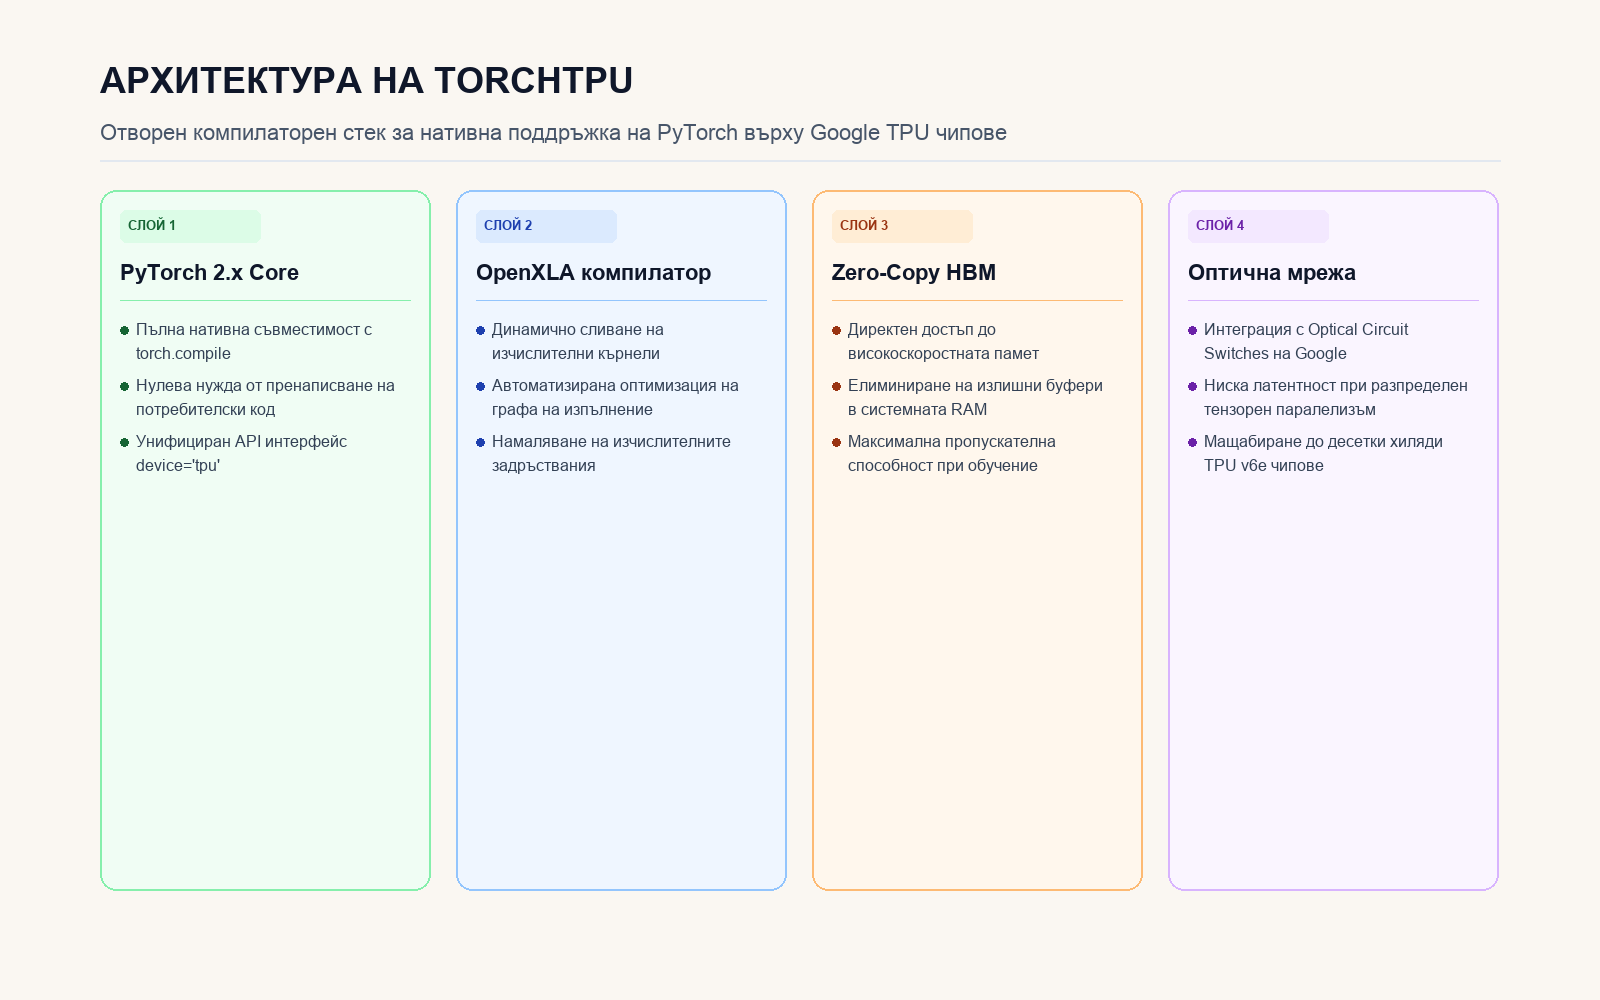Click the bullet about Optical Circuit Switches
This screenshot has height=1000, width=1600.
pos(1298,341)
